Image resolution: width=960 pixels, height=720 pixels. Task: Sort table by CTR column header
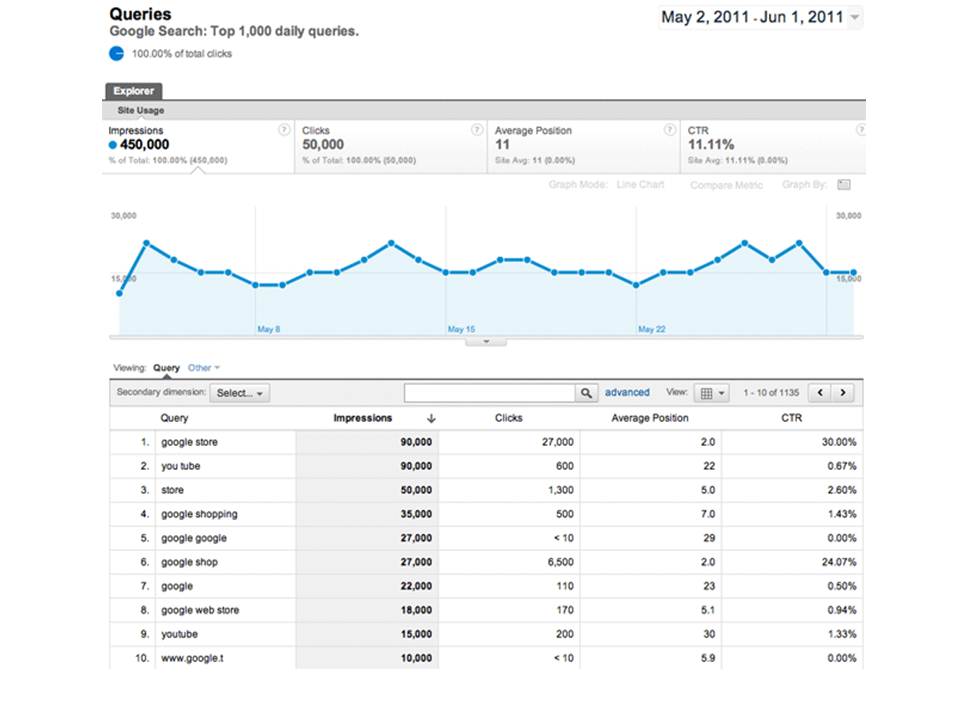[791, 418]
